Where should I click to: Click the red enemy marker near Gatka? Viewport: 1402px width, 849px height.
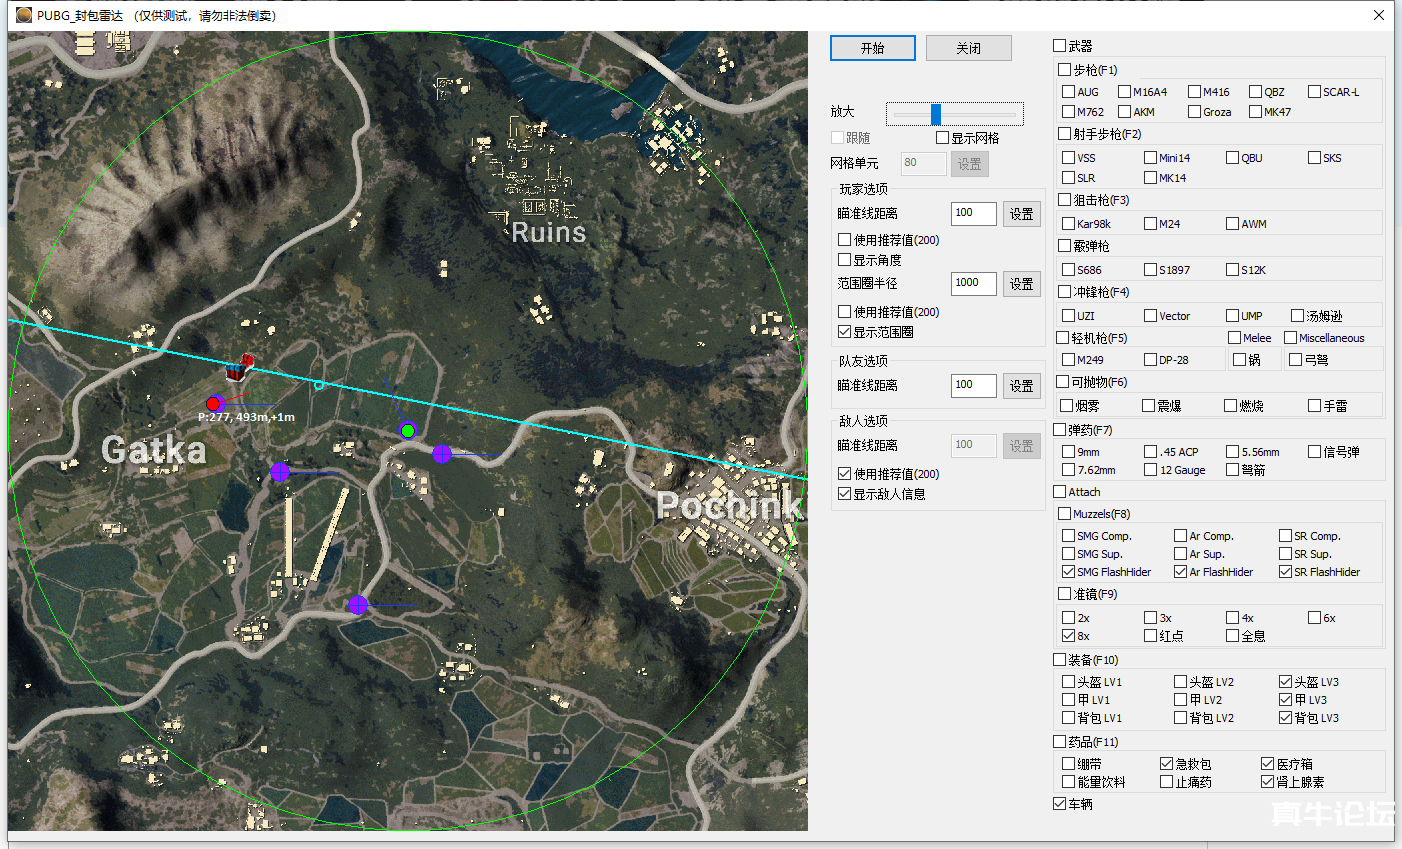(213, 403)
